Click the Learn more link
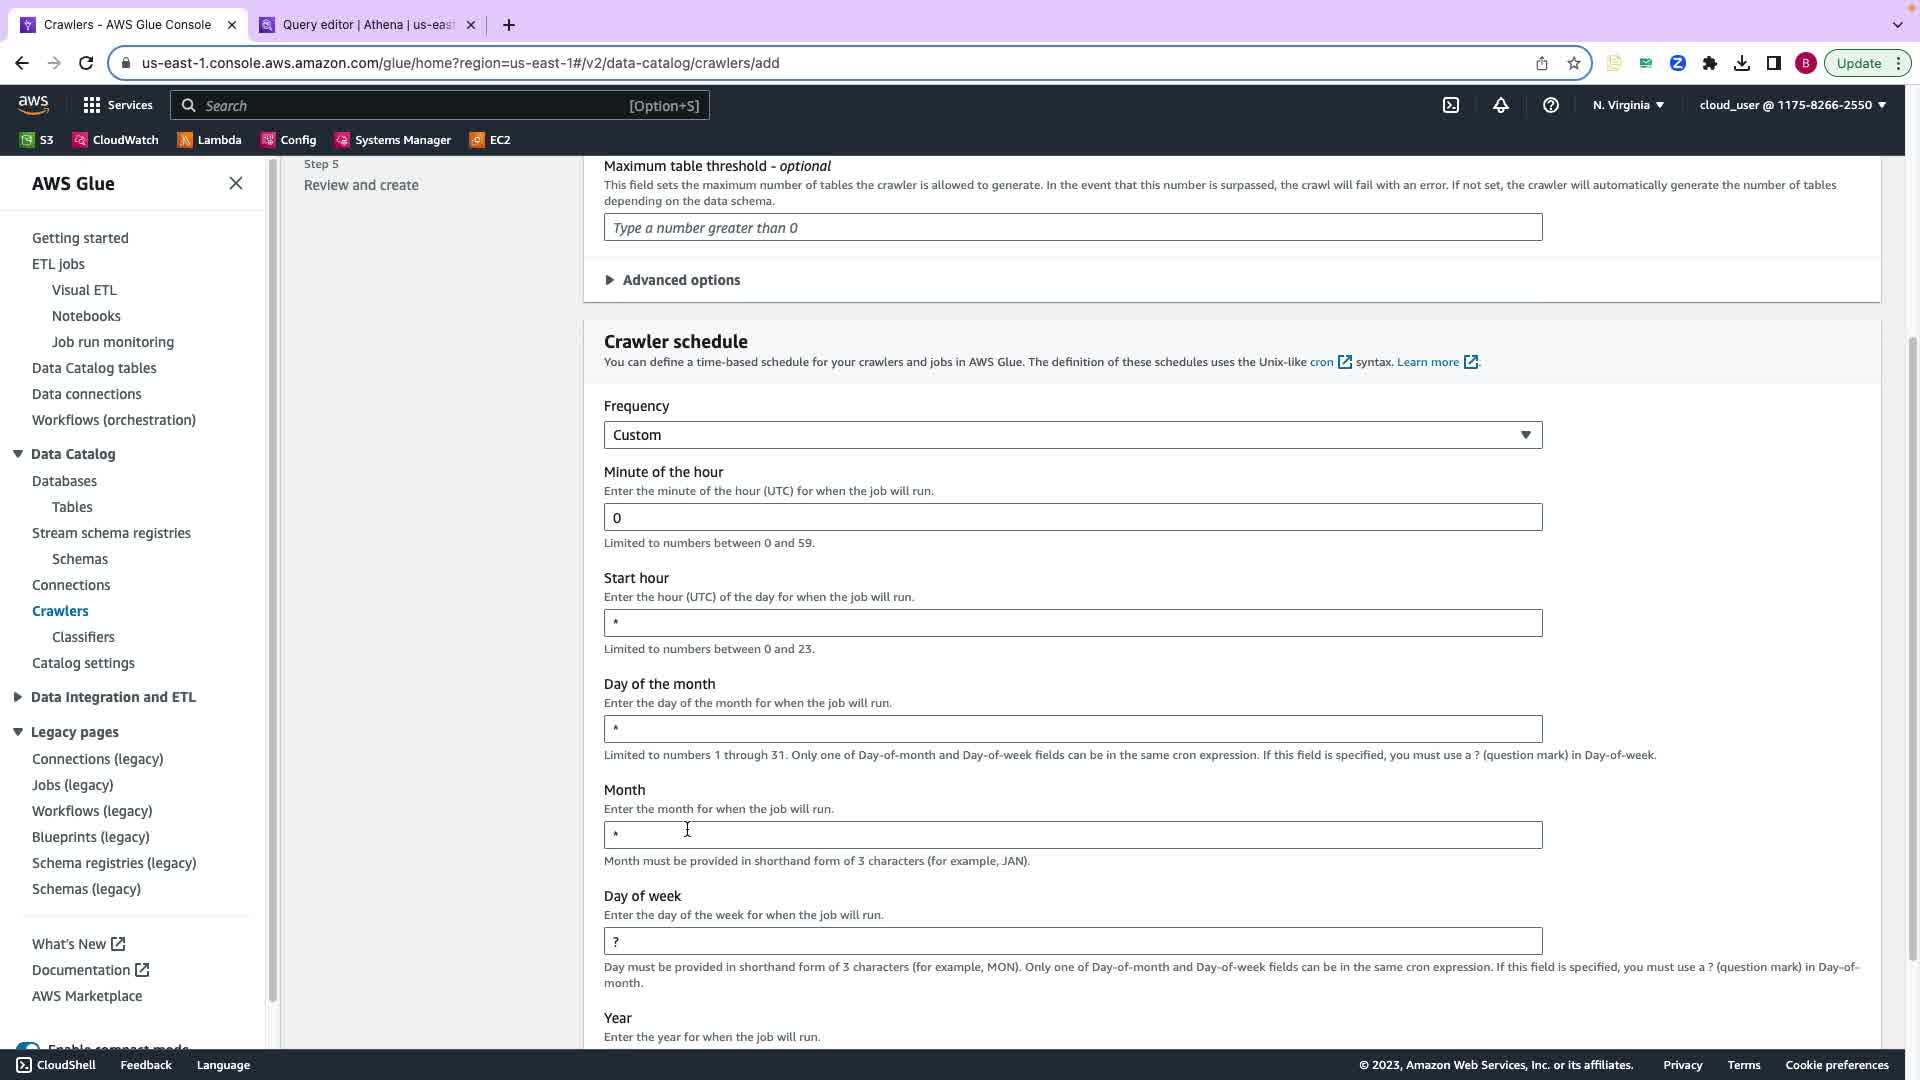 click(1428, 362)
